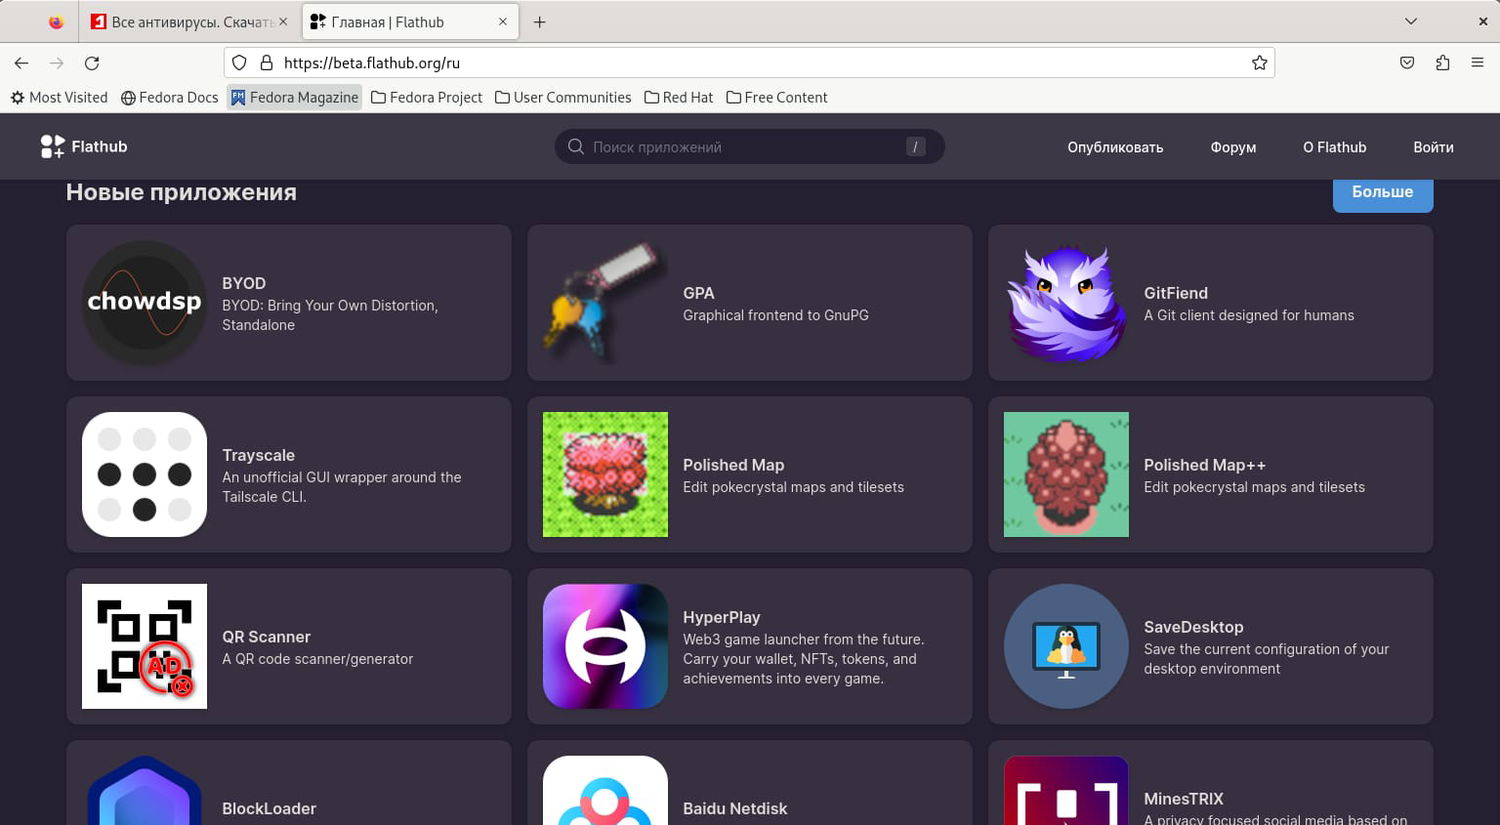Open the Форум navigation link
The image size is (1500, 825).
tap(1233, 147)
